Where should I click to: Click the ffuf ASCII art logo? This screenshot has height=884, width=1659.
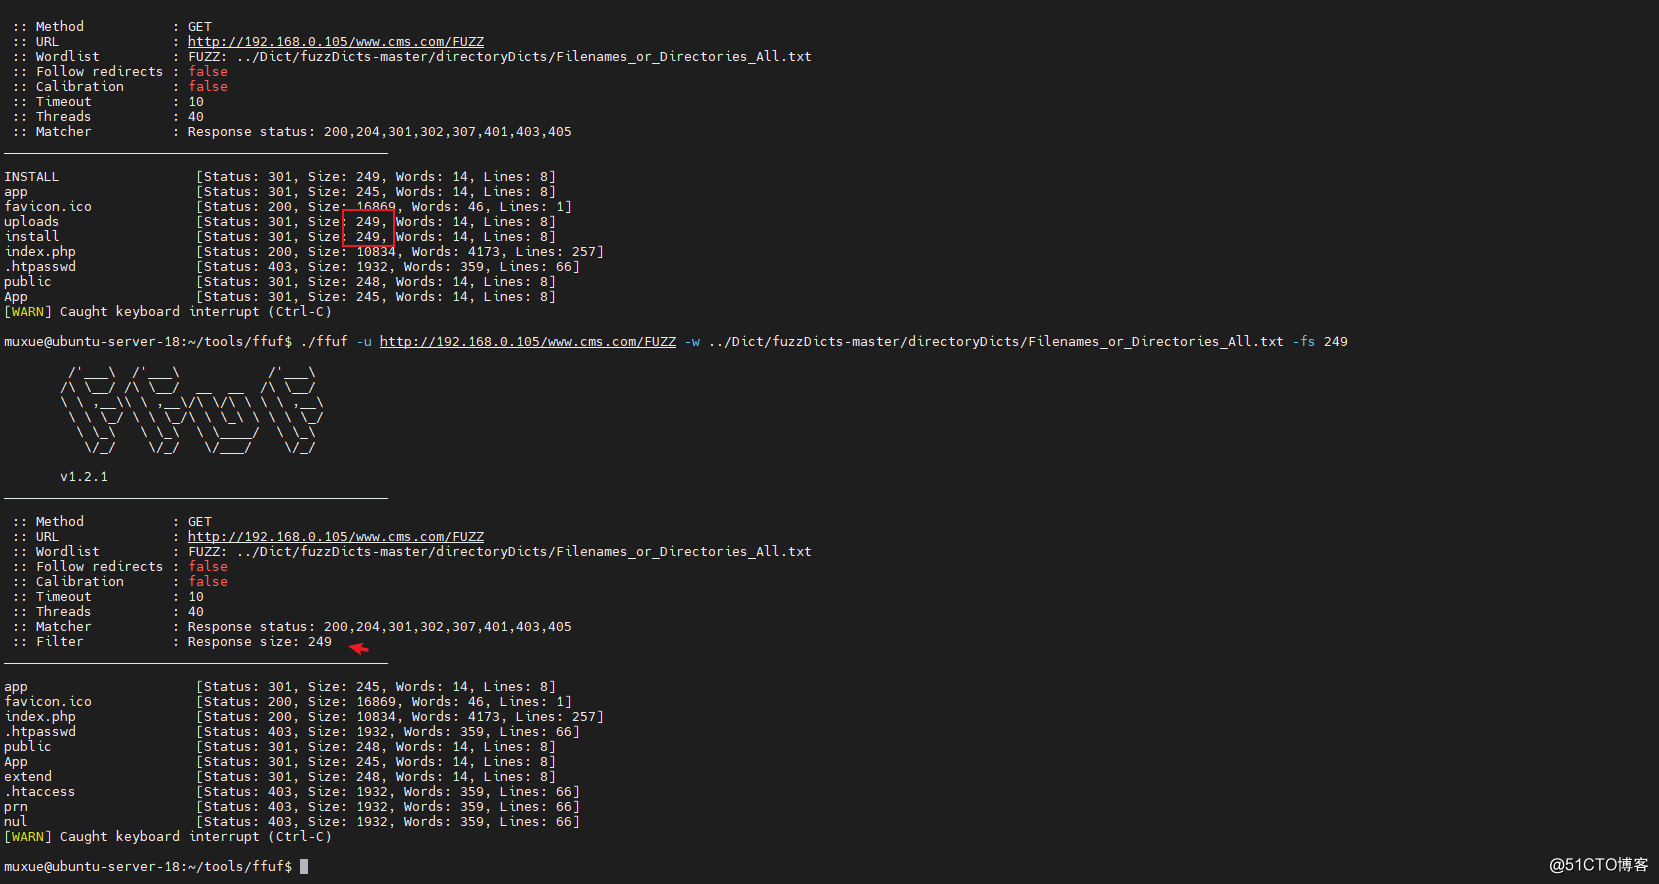pyautogui.click(x=191, y=411)
